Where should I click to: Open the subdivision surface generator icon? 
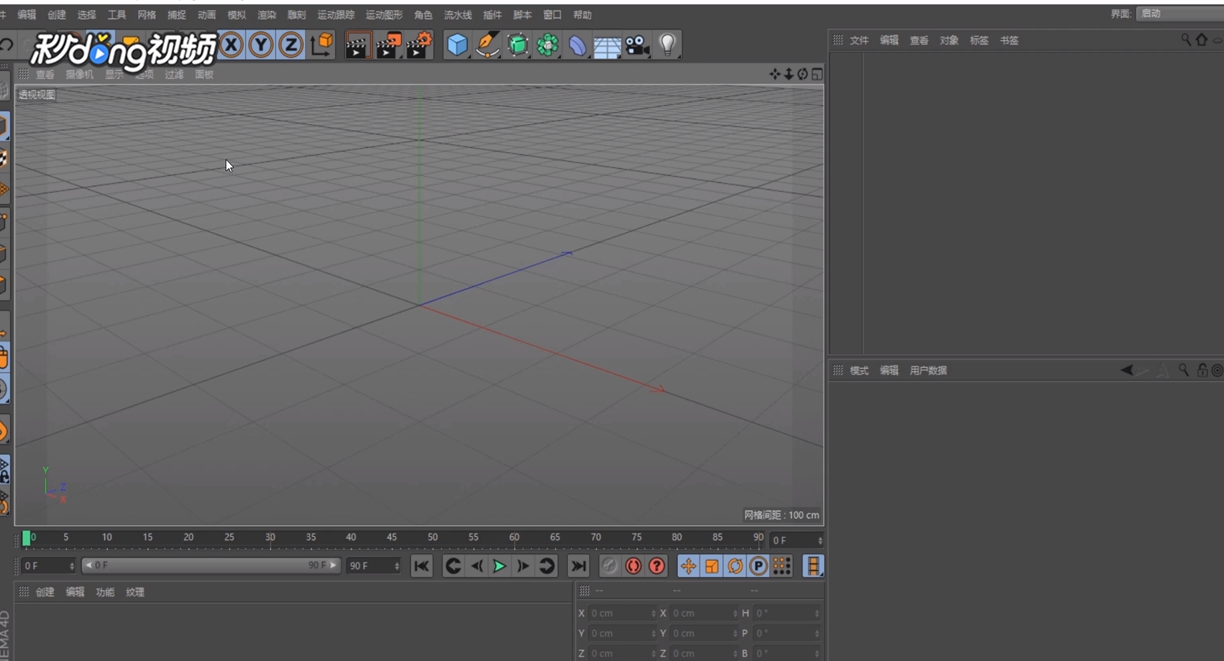[517, 45]
